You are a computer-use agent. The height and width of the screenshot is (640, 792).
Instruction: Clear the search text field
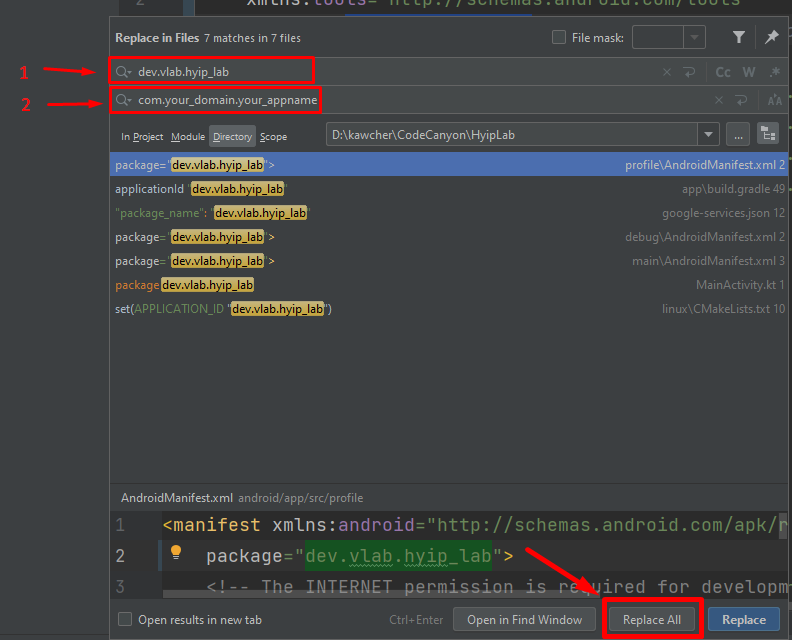[x=667, y=72]
